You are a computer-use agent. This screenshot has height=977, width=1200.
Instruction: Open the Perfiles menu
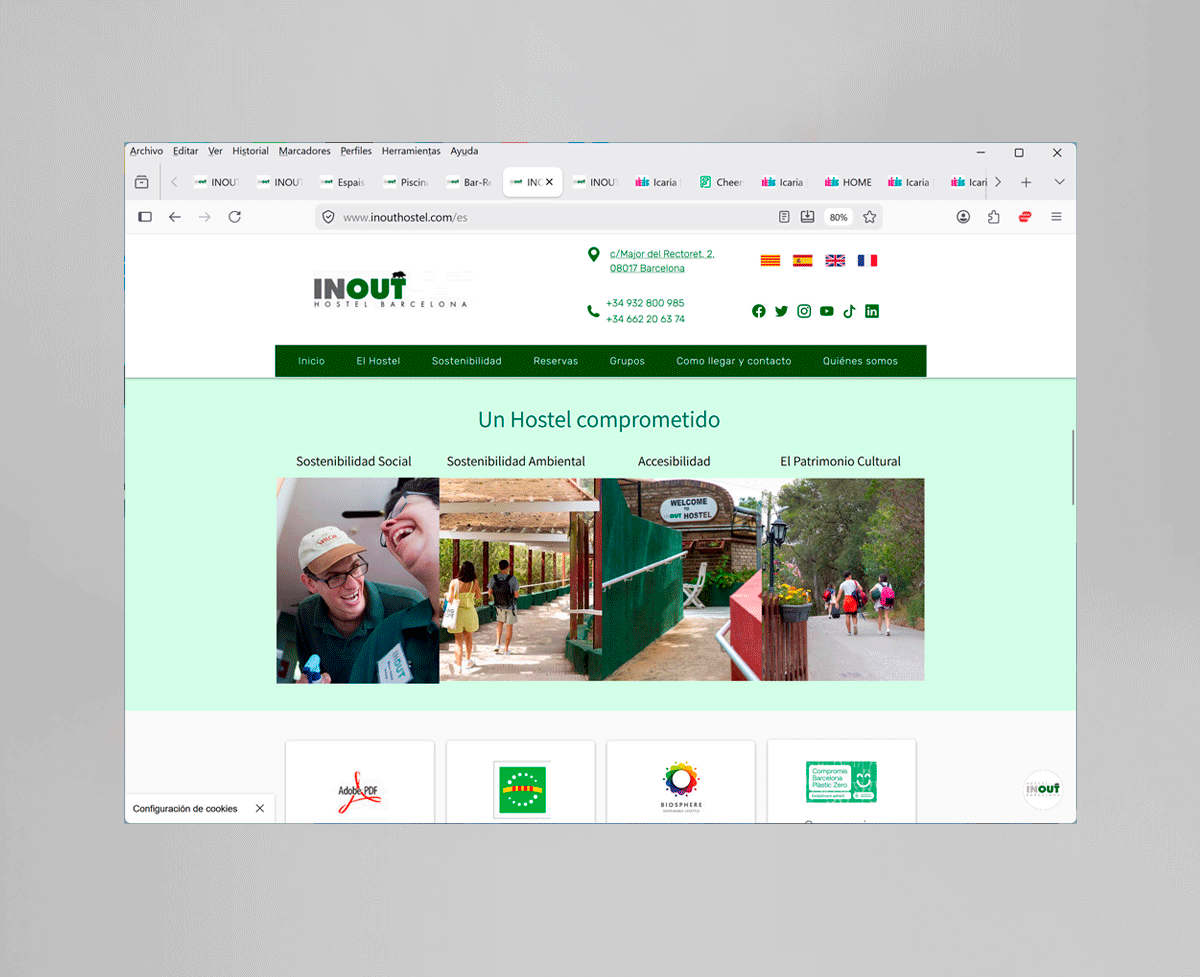pos(356,151)
